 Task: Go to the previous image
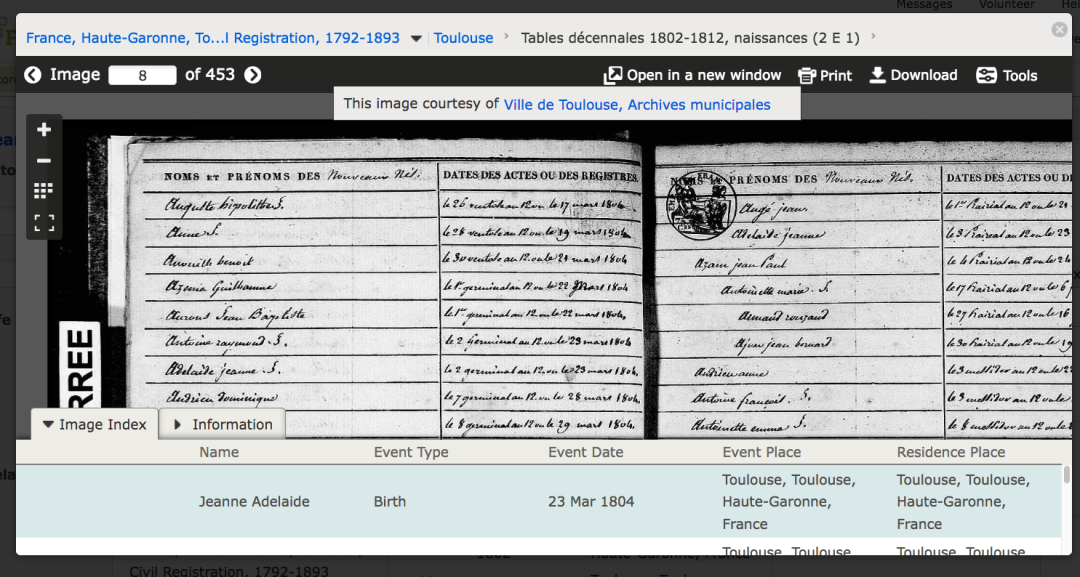pos(33,74)
